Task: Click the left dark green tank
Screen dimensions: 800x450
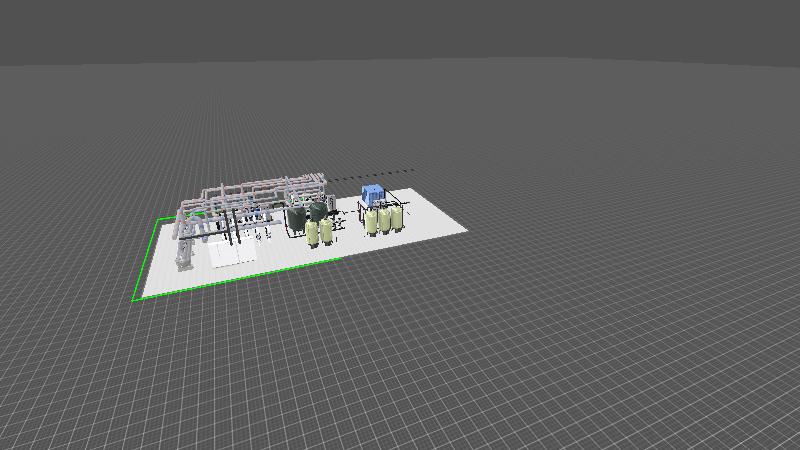Action: [297, 217]
